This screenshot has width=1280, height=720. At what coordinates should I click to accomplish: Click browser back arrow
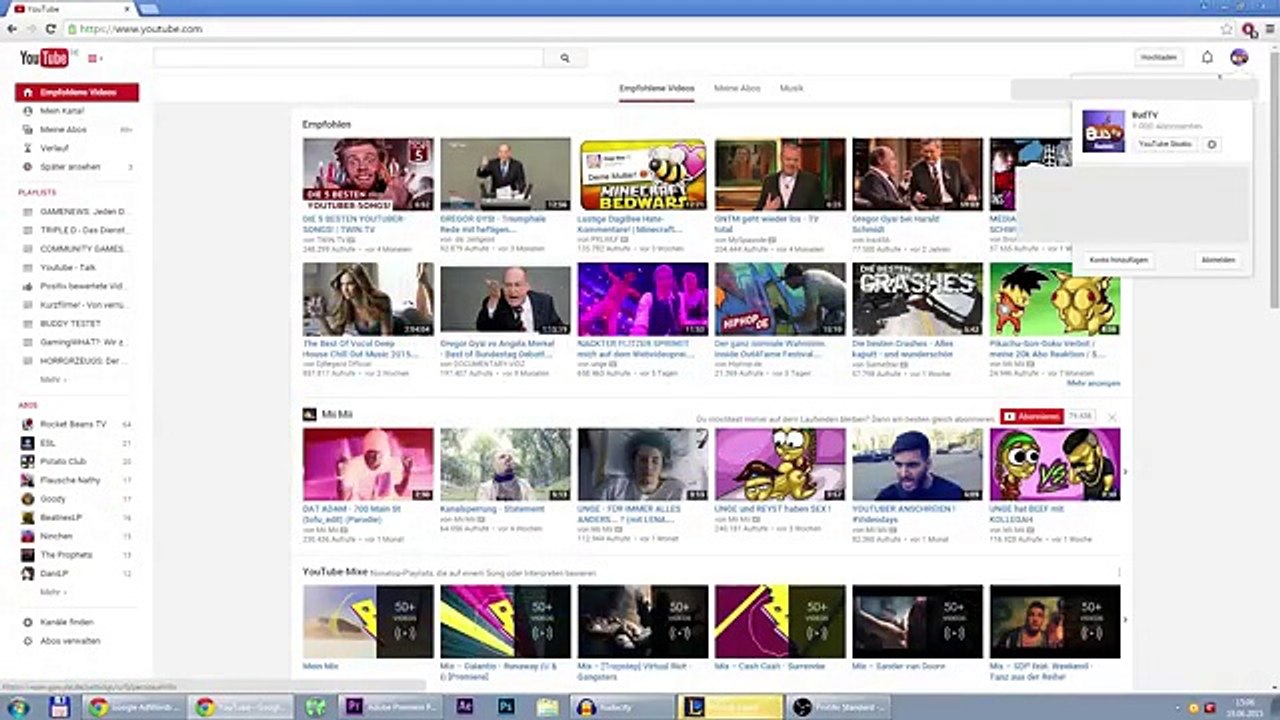coord(12,29)
